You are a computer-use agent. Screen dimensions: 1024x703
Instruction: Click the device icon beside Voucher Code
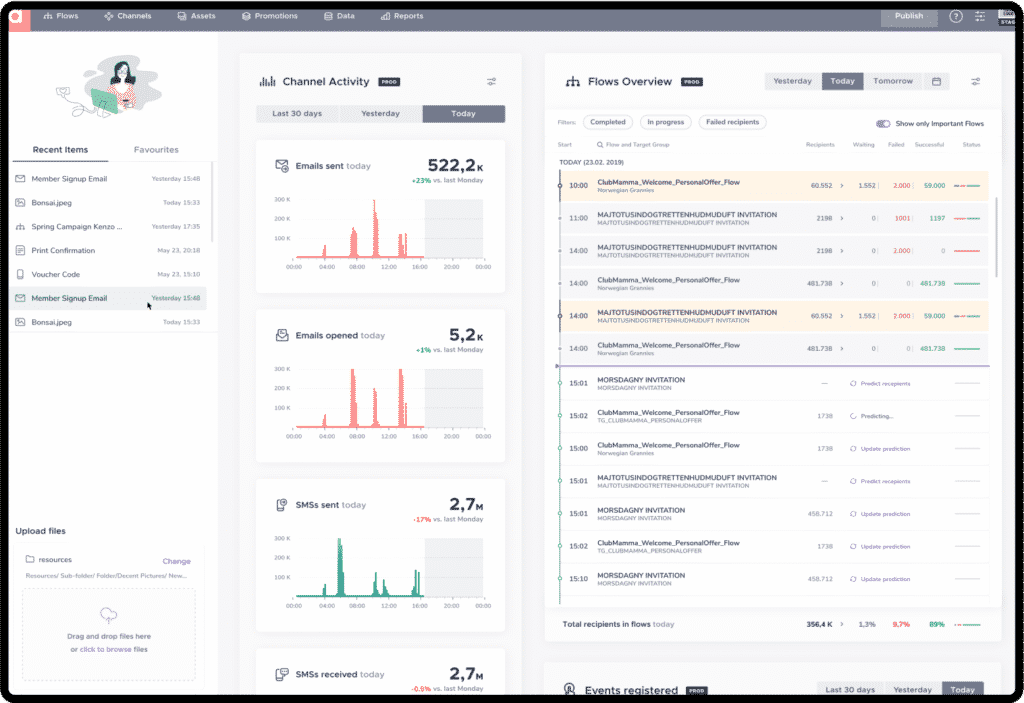tap(20, 274)
